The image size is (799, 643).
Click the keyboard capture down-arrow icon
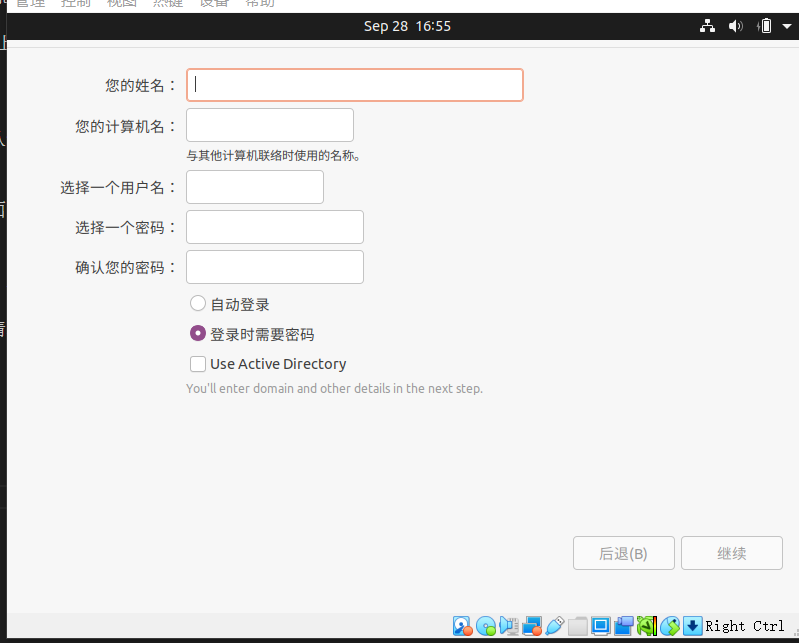point(693,626)
